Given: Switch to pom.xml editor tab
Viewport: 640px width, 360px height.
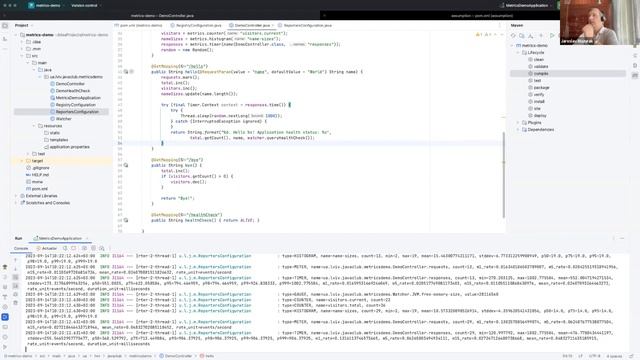Looking at the screenshot, I should pos(138,25).
